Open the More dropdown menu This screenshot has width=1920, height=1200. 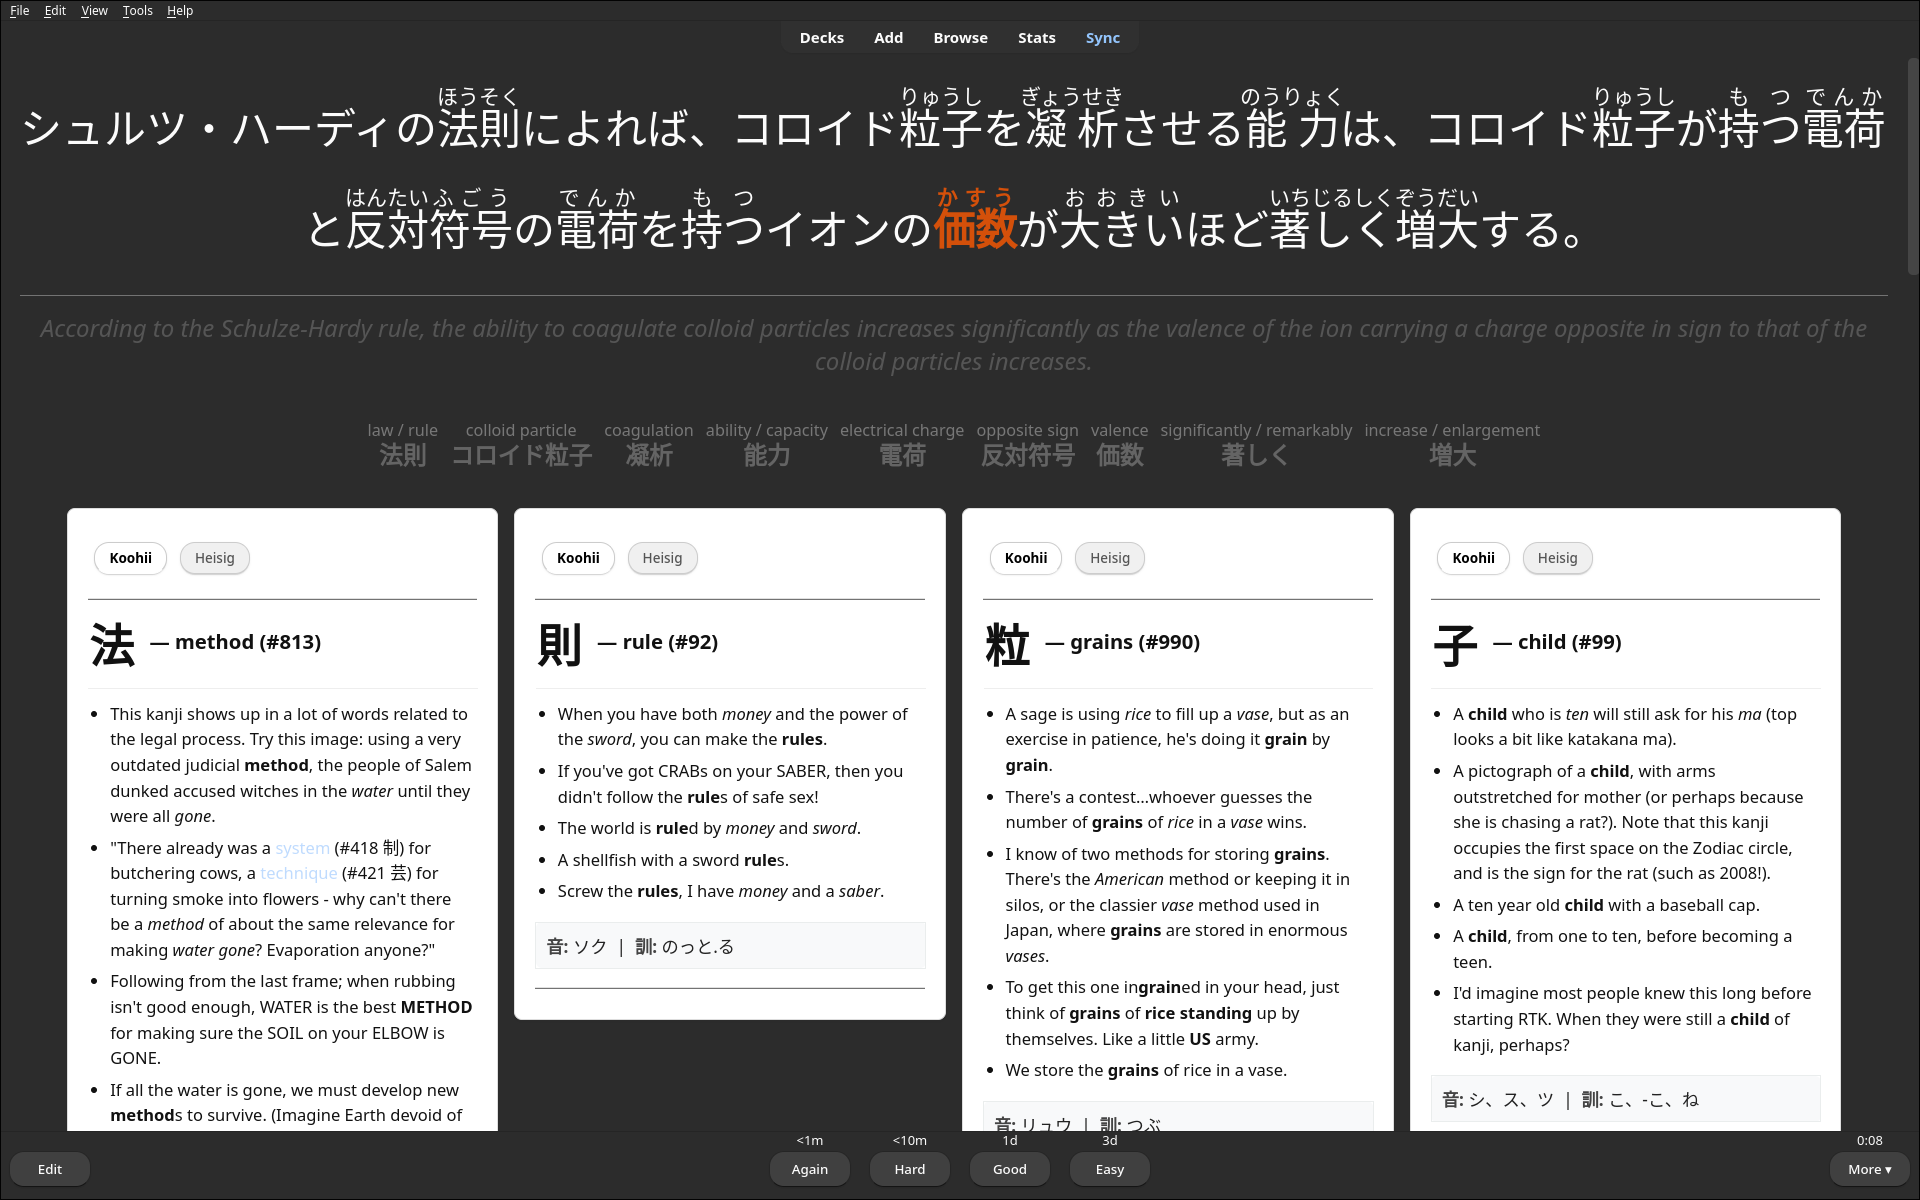coord(1869,1169)
